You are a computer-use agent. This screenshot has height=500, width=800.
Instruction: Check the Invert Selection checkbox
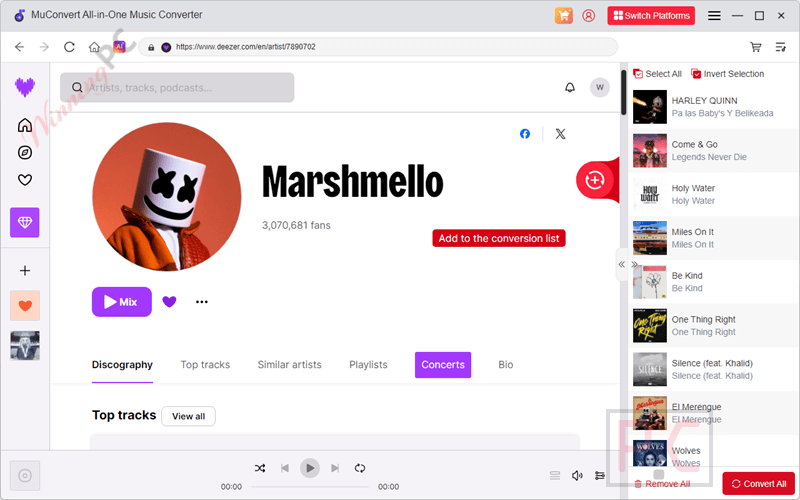(696, 74)
